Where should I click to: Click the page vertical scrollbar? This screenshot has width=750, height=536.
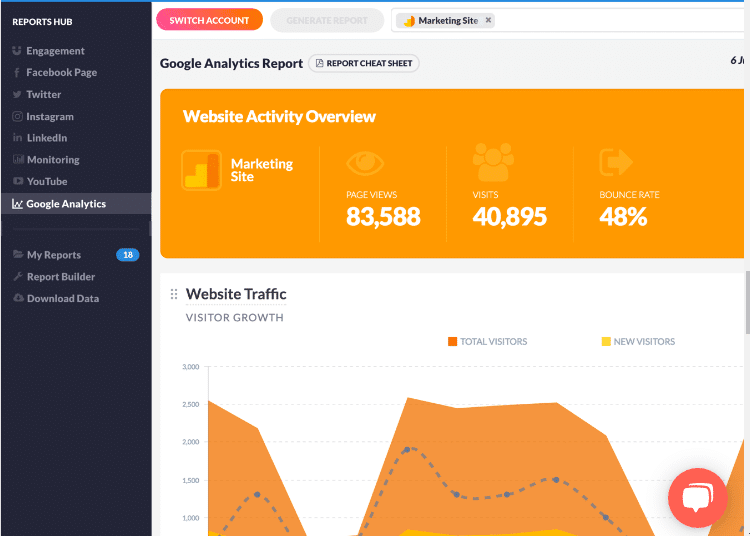point(747,303)
